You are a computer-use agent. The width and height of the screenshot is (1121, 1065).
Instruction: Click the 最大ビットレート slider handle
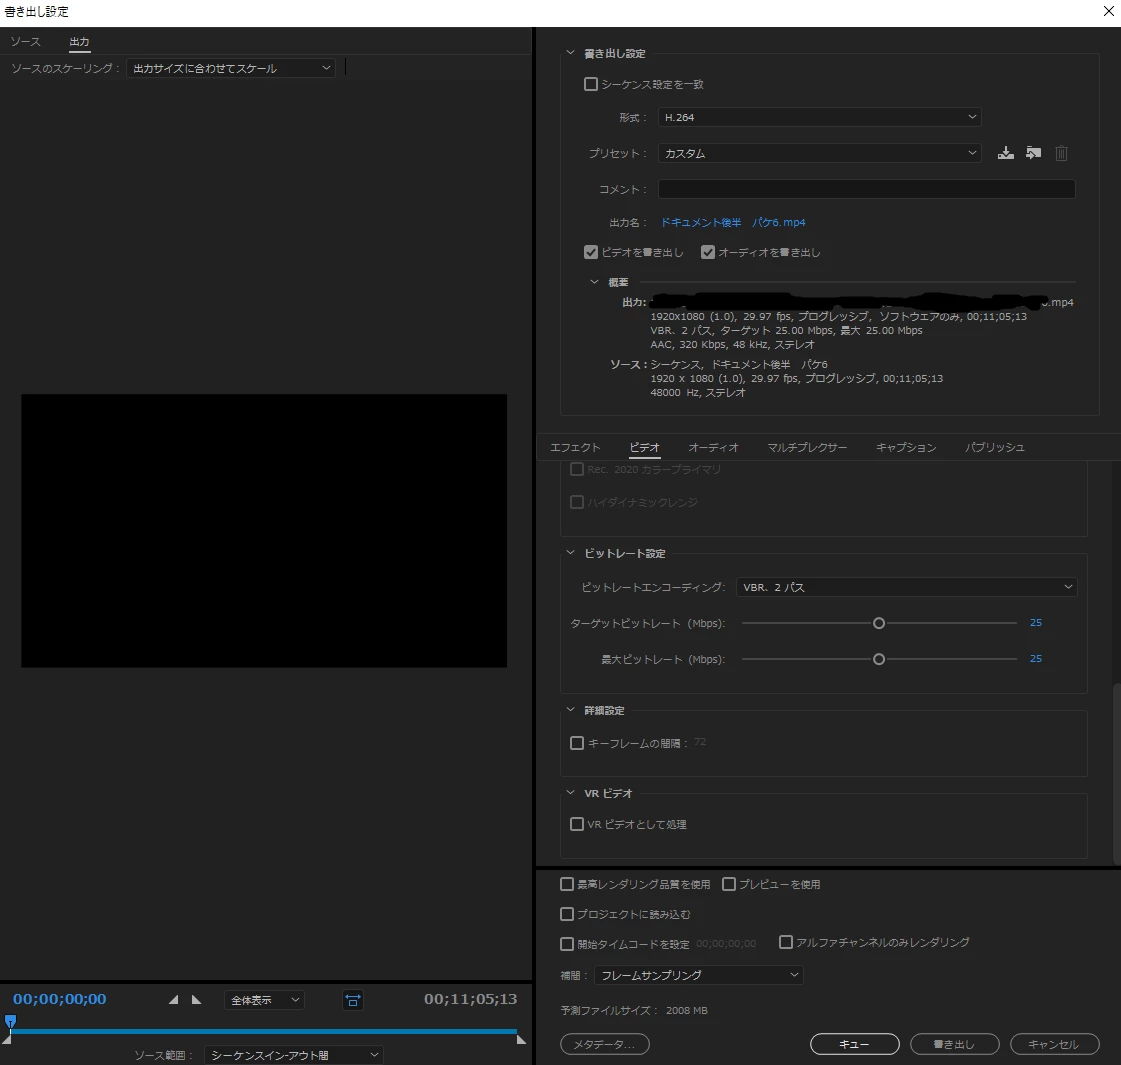[x=879, y=659]
